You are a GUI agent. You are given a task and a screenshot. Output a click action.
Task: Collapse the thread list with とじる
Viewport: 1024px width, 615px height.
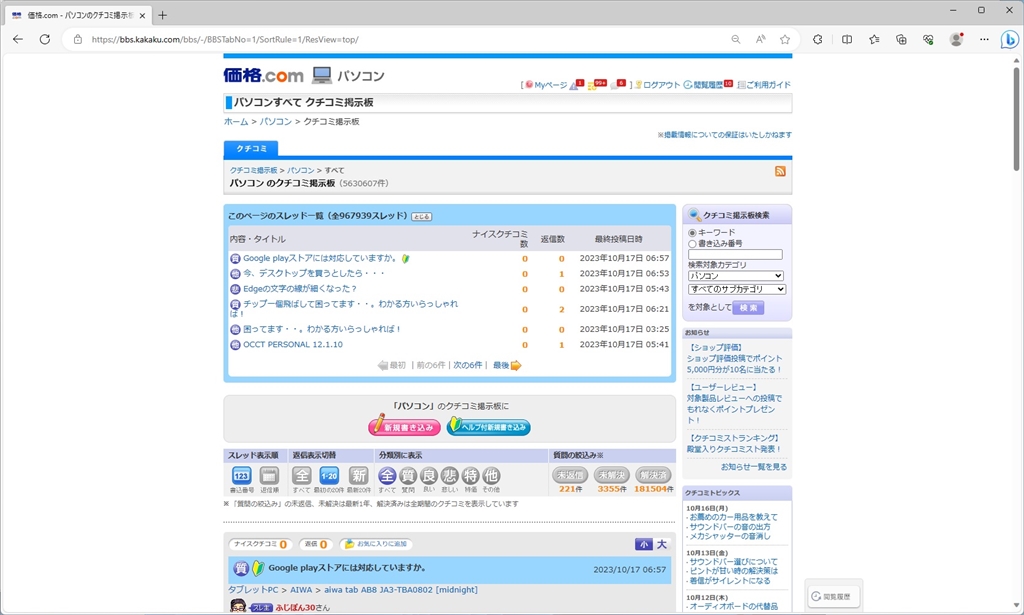click(421, 217)
